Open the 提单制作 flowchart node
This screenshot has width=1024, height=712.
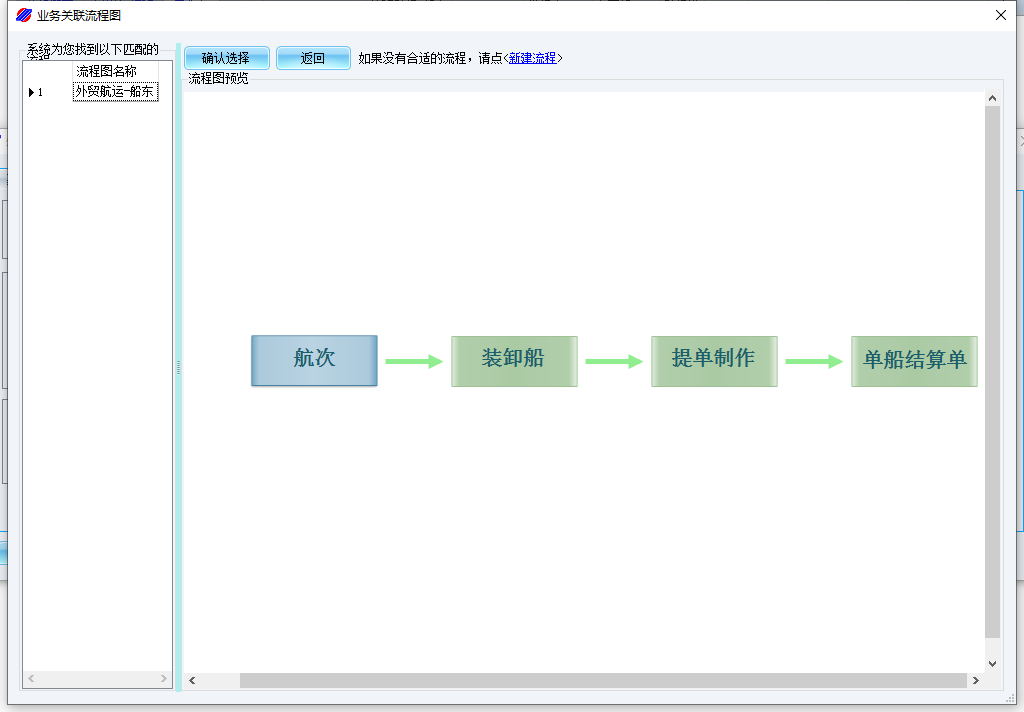714,360
